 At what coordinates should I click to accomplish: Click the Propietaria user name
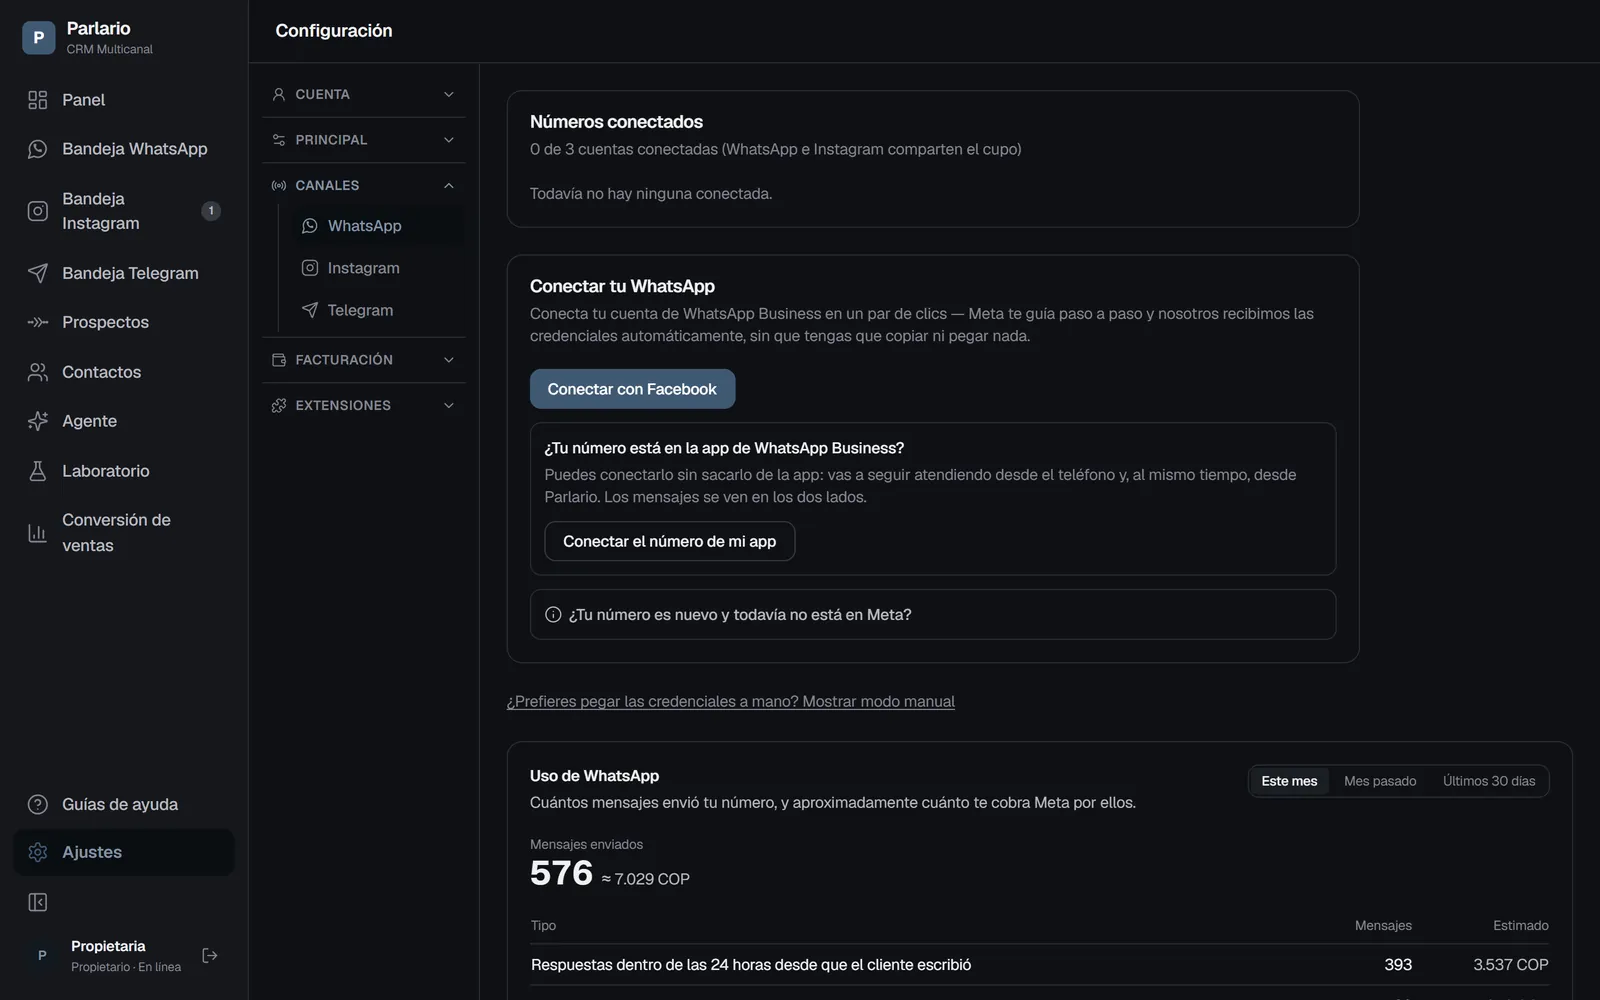click(x=108, y=946)
